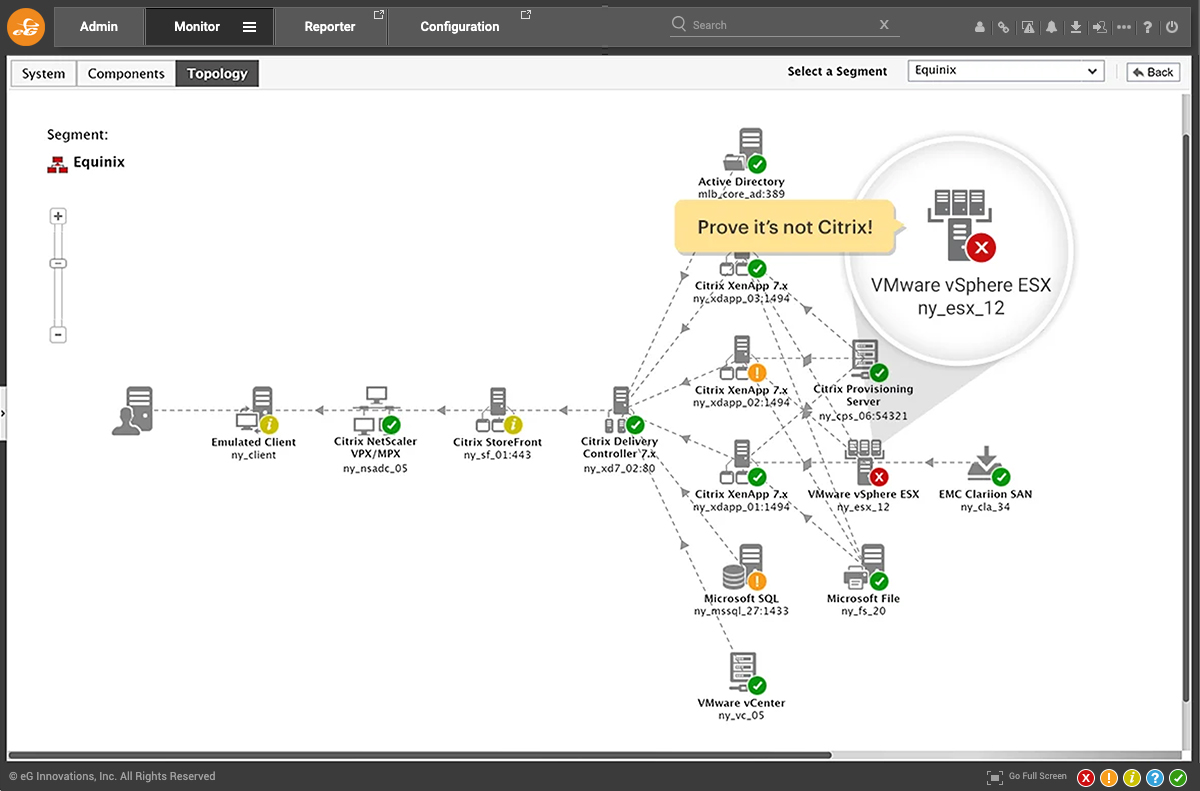The width and height of the screenshot is (1200, 791).
Task: Click the end user icon at chain start
Action: (132, 411)
